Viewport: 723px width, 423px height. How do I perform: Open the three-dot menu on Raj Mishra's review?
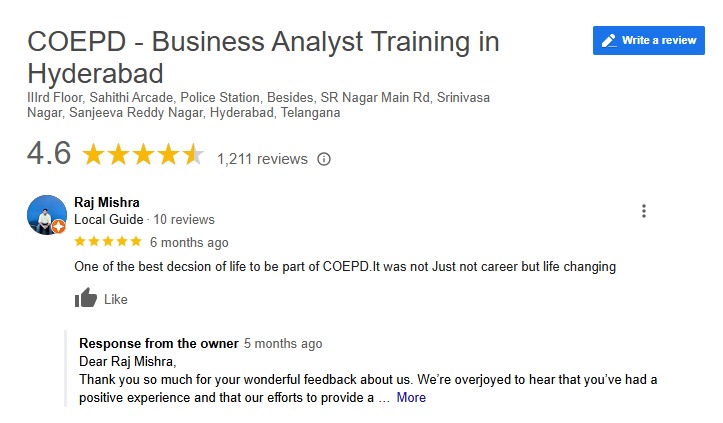pyautogui.click(x=644, y=211)
